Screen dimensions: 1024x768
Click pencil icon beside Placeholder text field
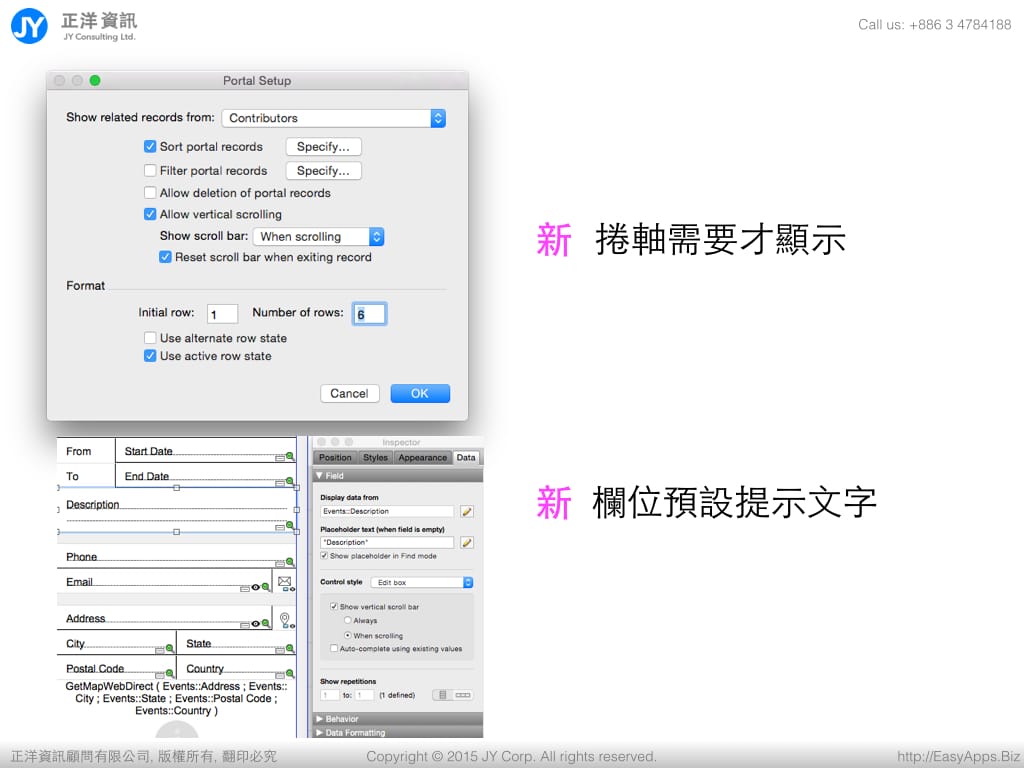(466, 543)
